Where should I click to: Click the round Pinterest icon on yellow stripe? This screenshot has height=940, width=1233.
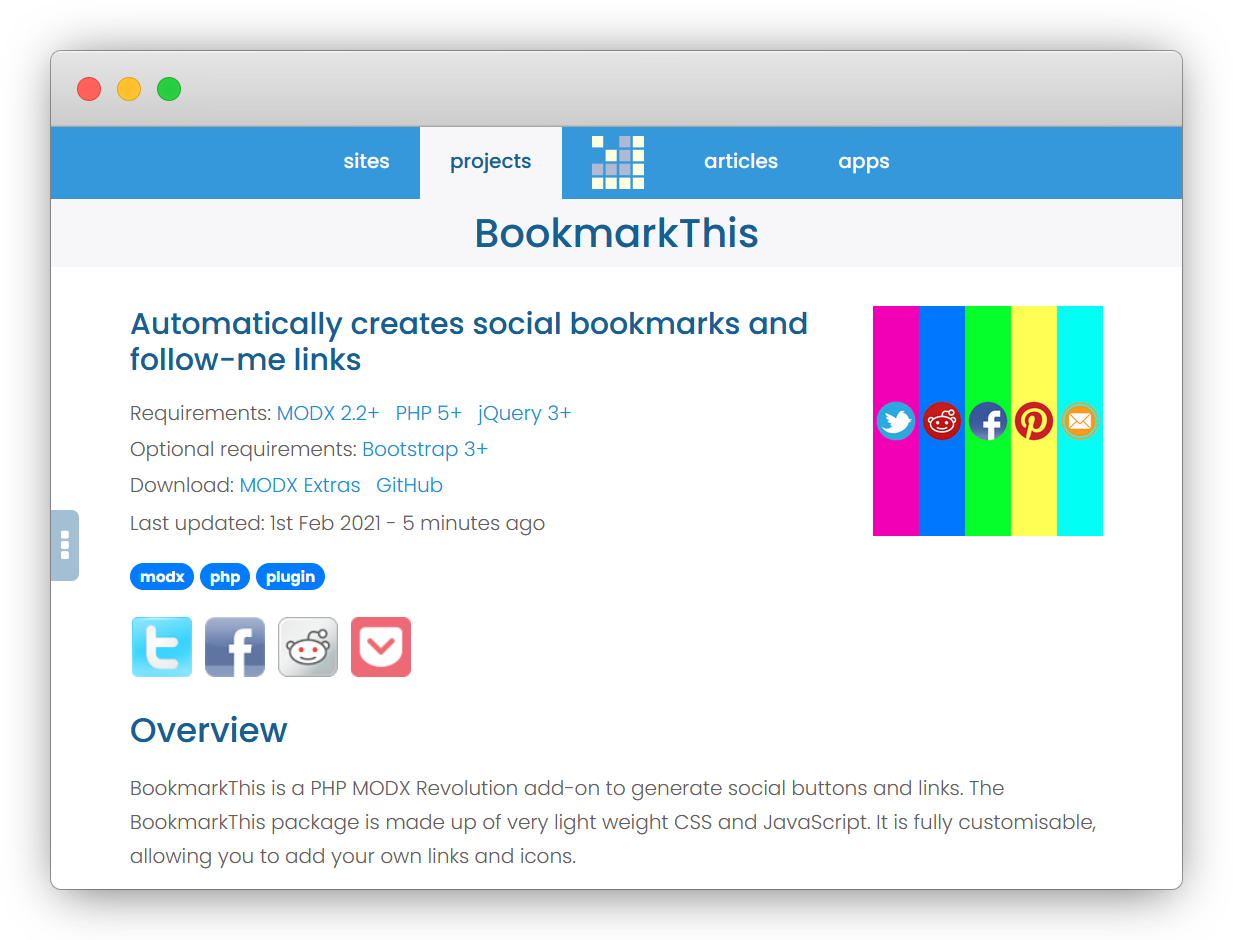tap(1034, 421)
